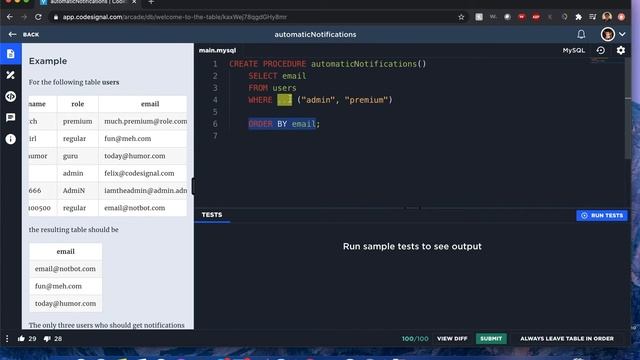640x360 pixels.
Task: Click email@notbot.com in the result table
Action: (x=65, y=269)
